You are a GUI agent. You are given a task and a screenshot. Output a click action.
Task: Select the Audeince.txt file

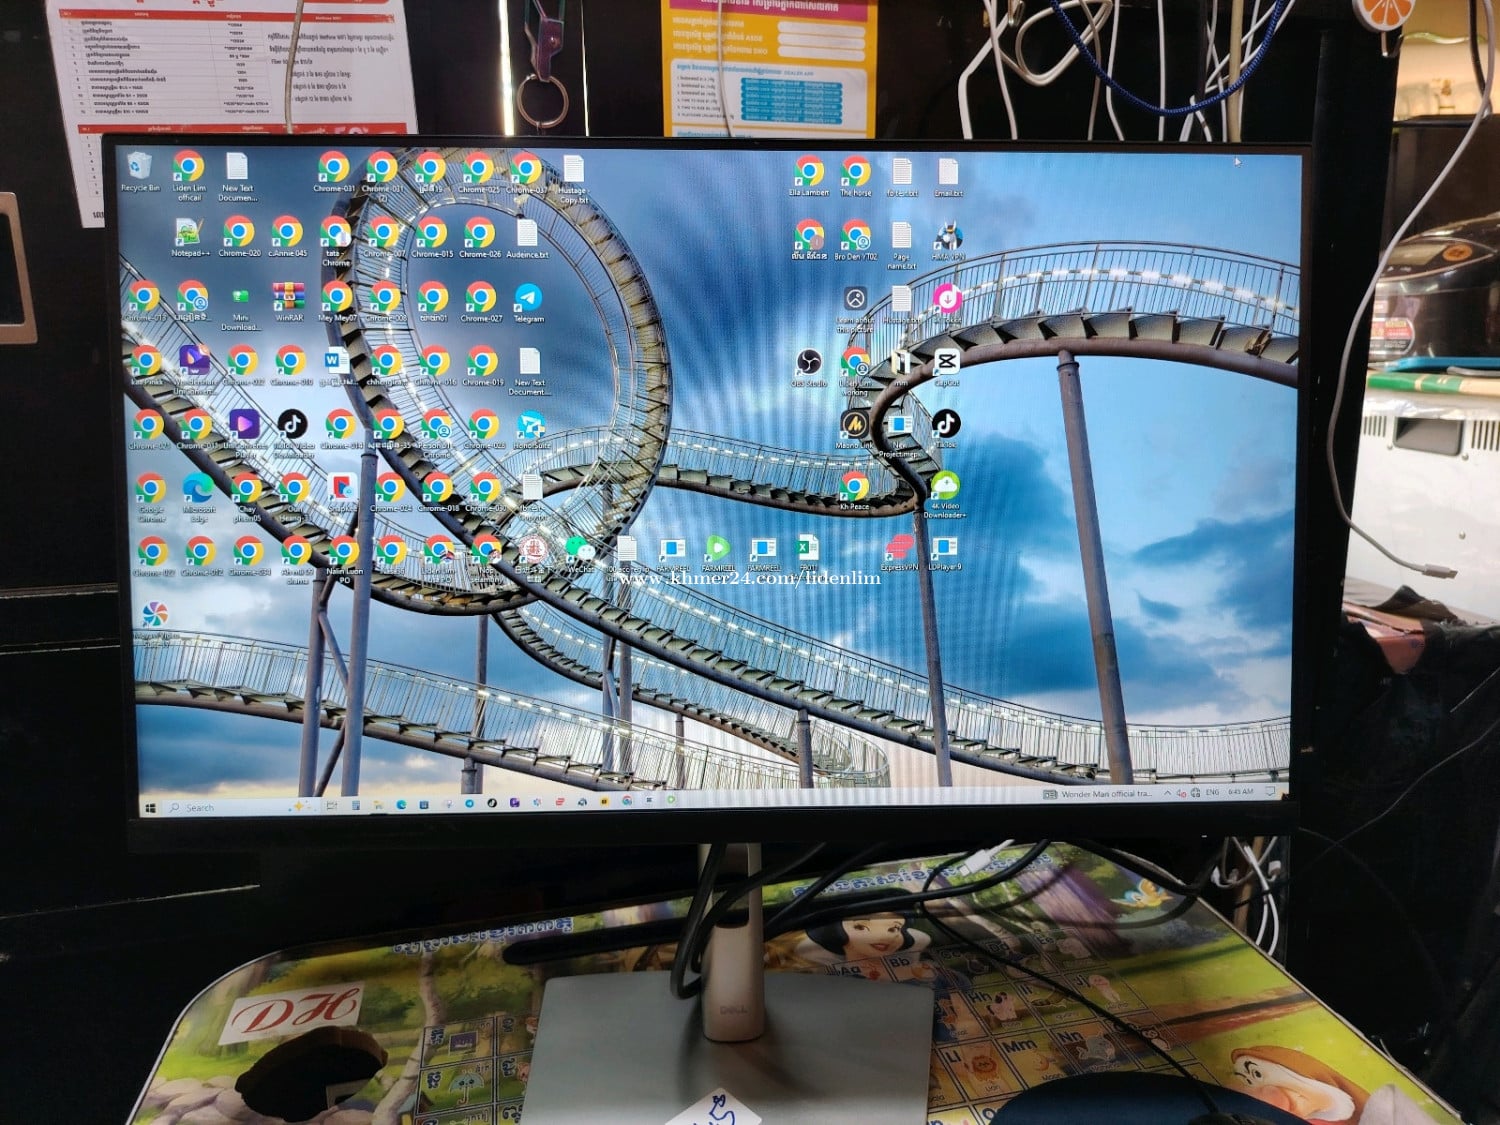[x=527, y=234]
